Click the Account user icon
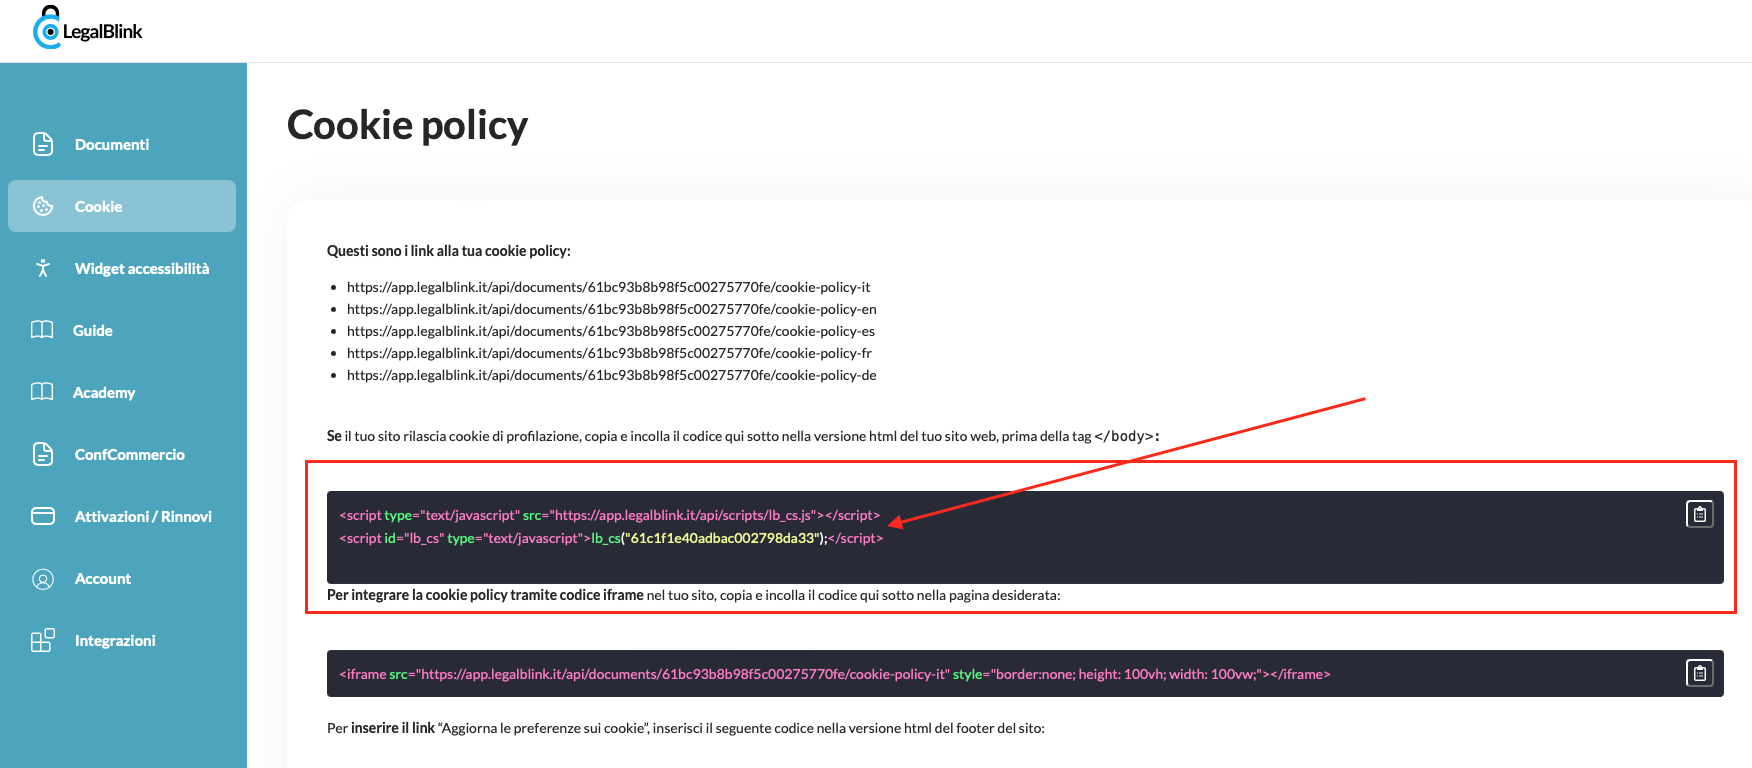 (43, 578)
